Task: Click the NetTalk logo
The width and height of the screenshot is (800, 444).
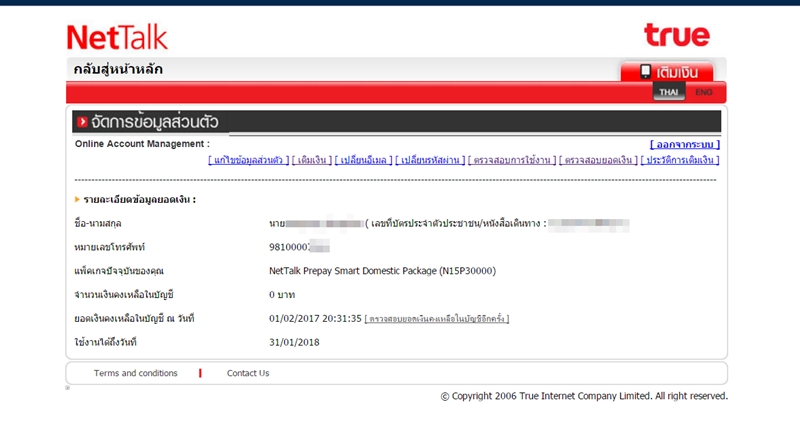Action: (117, 37)
